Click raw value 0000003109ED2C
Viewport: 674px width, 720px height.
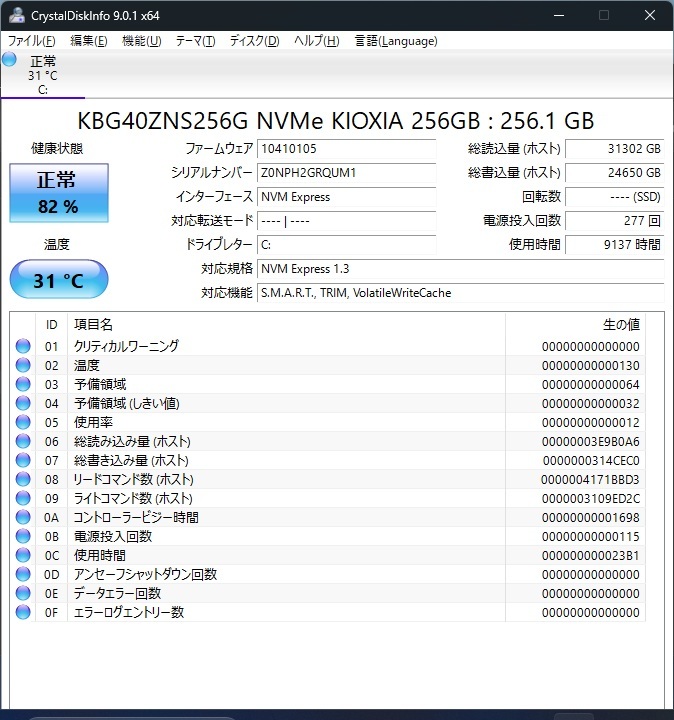(x=590, y=499)
